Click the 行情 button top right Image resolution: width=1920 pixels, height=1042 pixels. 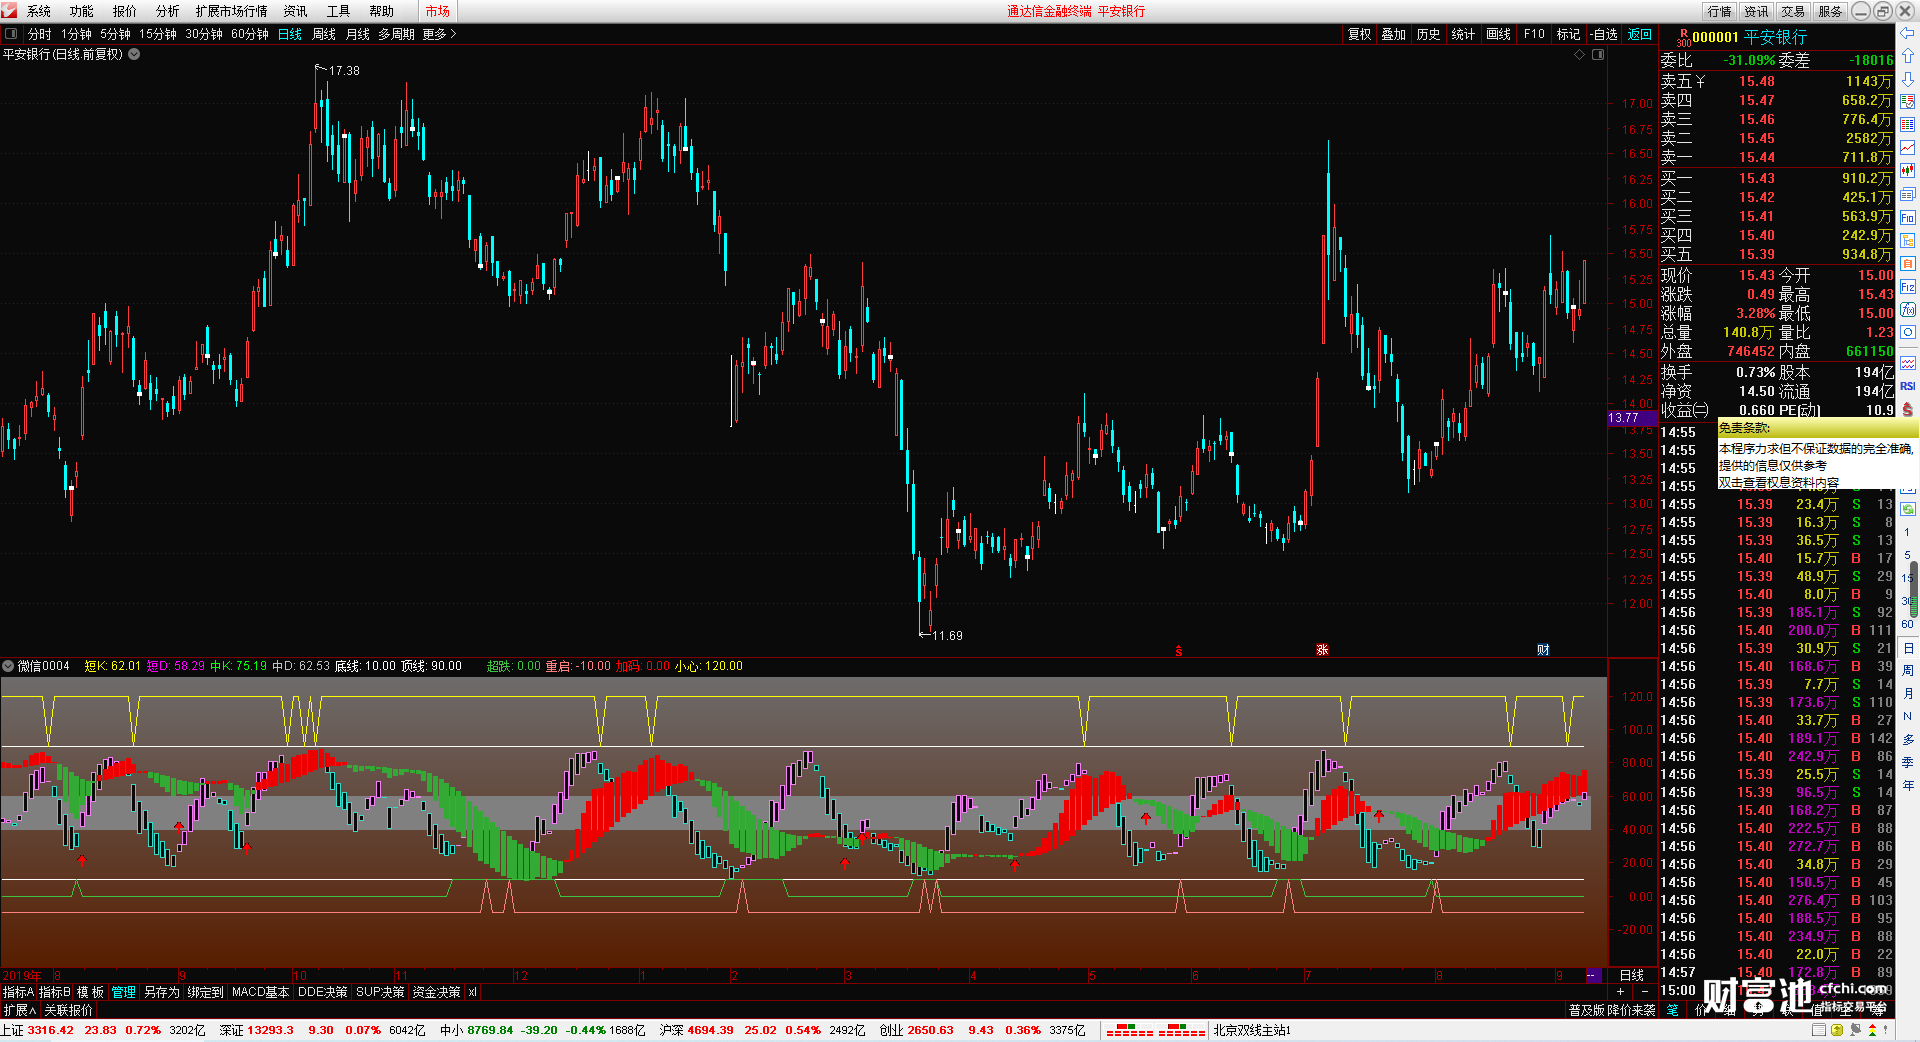pos(1720,11)
